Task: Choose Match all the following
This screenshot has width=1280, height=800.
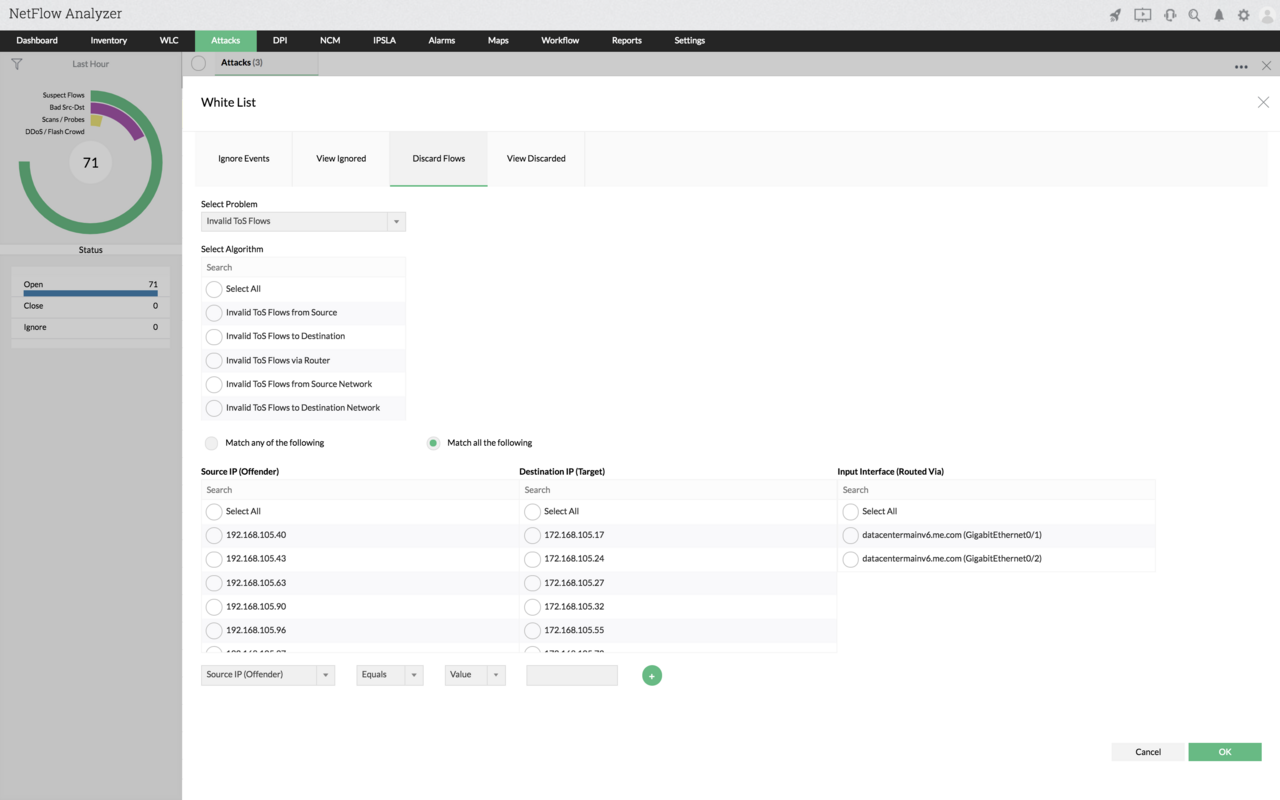Action: click(x=433, y=443)
